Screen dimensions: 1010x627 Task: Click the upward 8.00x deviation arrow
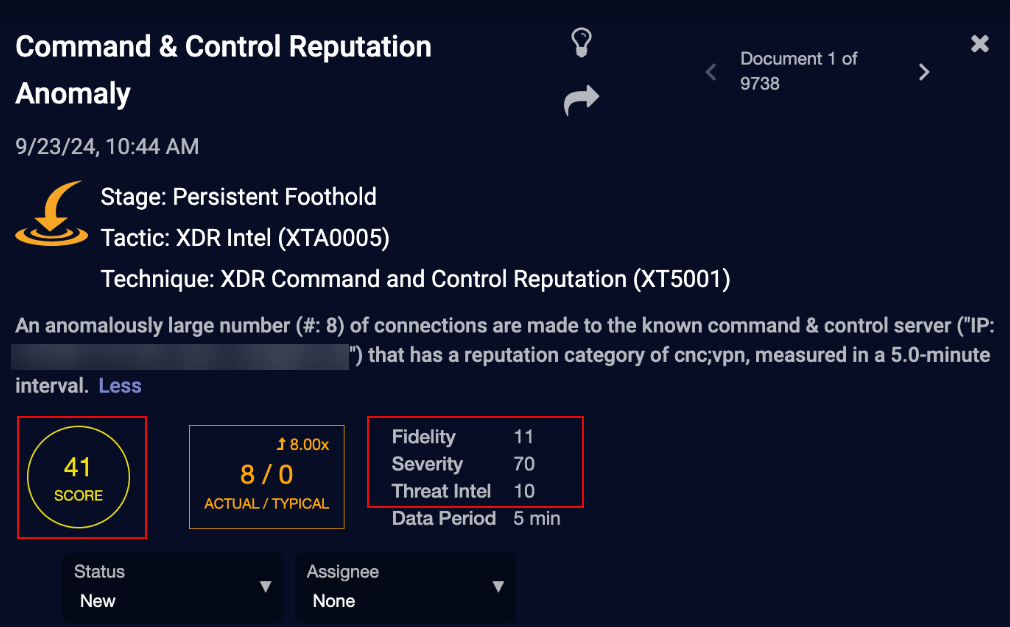coord(281,444)
